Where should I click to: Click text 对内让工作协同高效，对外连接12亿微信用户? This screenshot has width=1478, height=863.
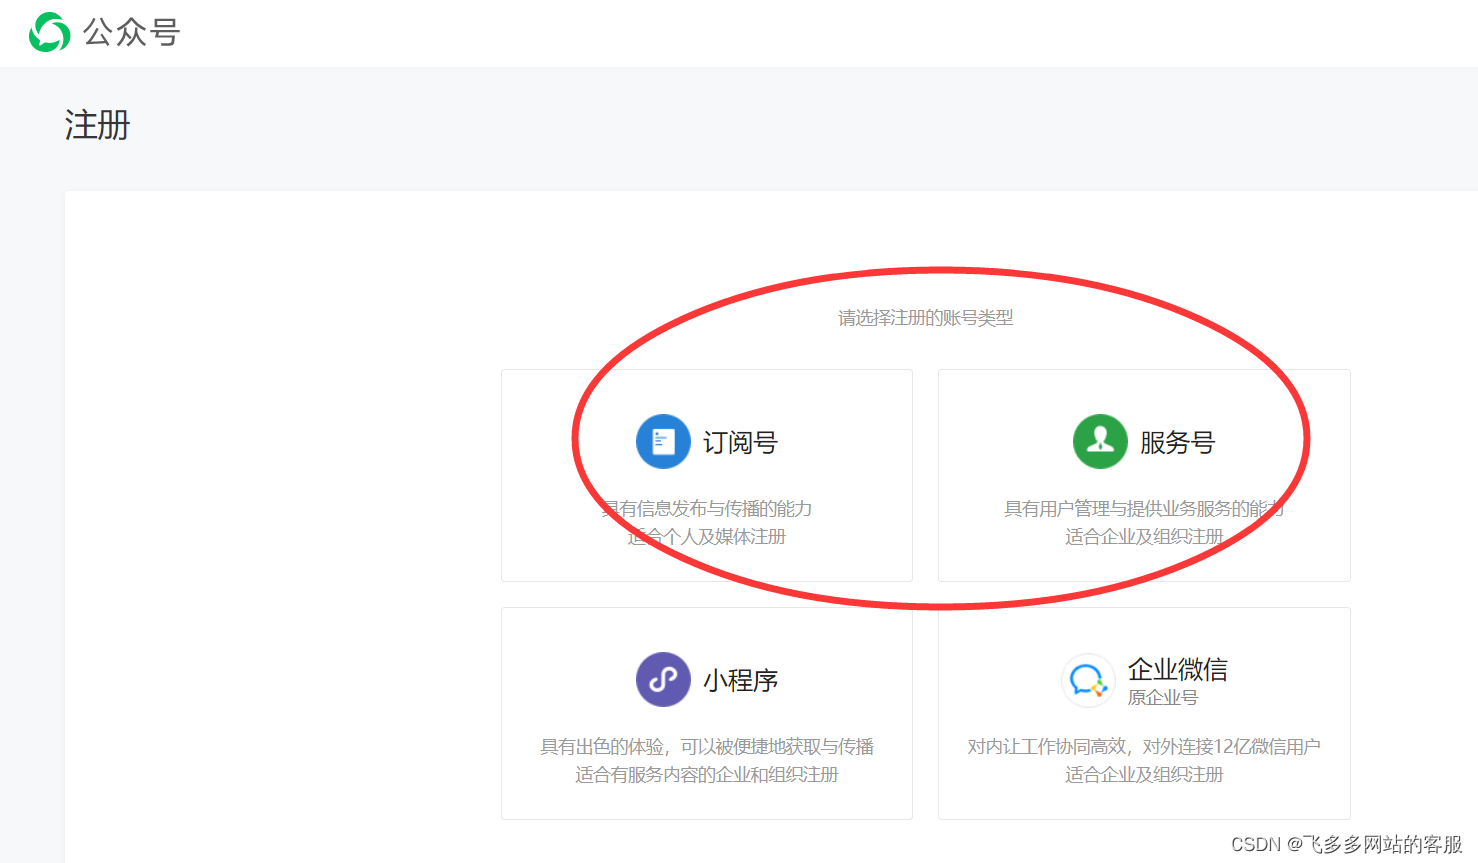click(1144, 746)
